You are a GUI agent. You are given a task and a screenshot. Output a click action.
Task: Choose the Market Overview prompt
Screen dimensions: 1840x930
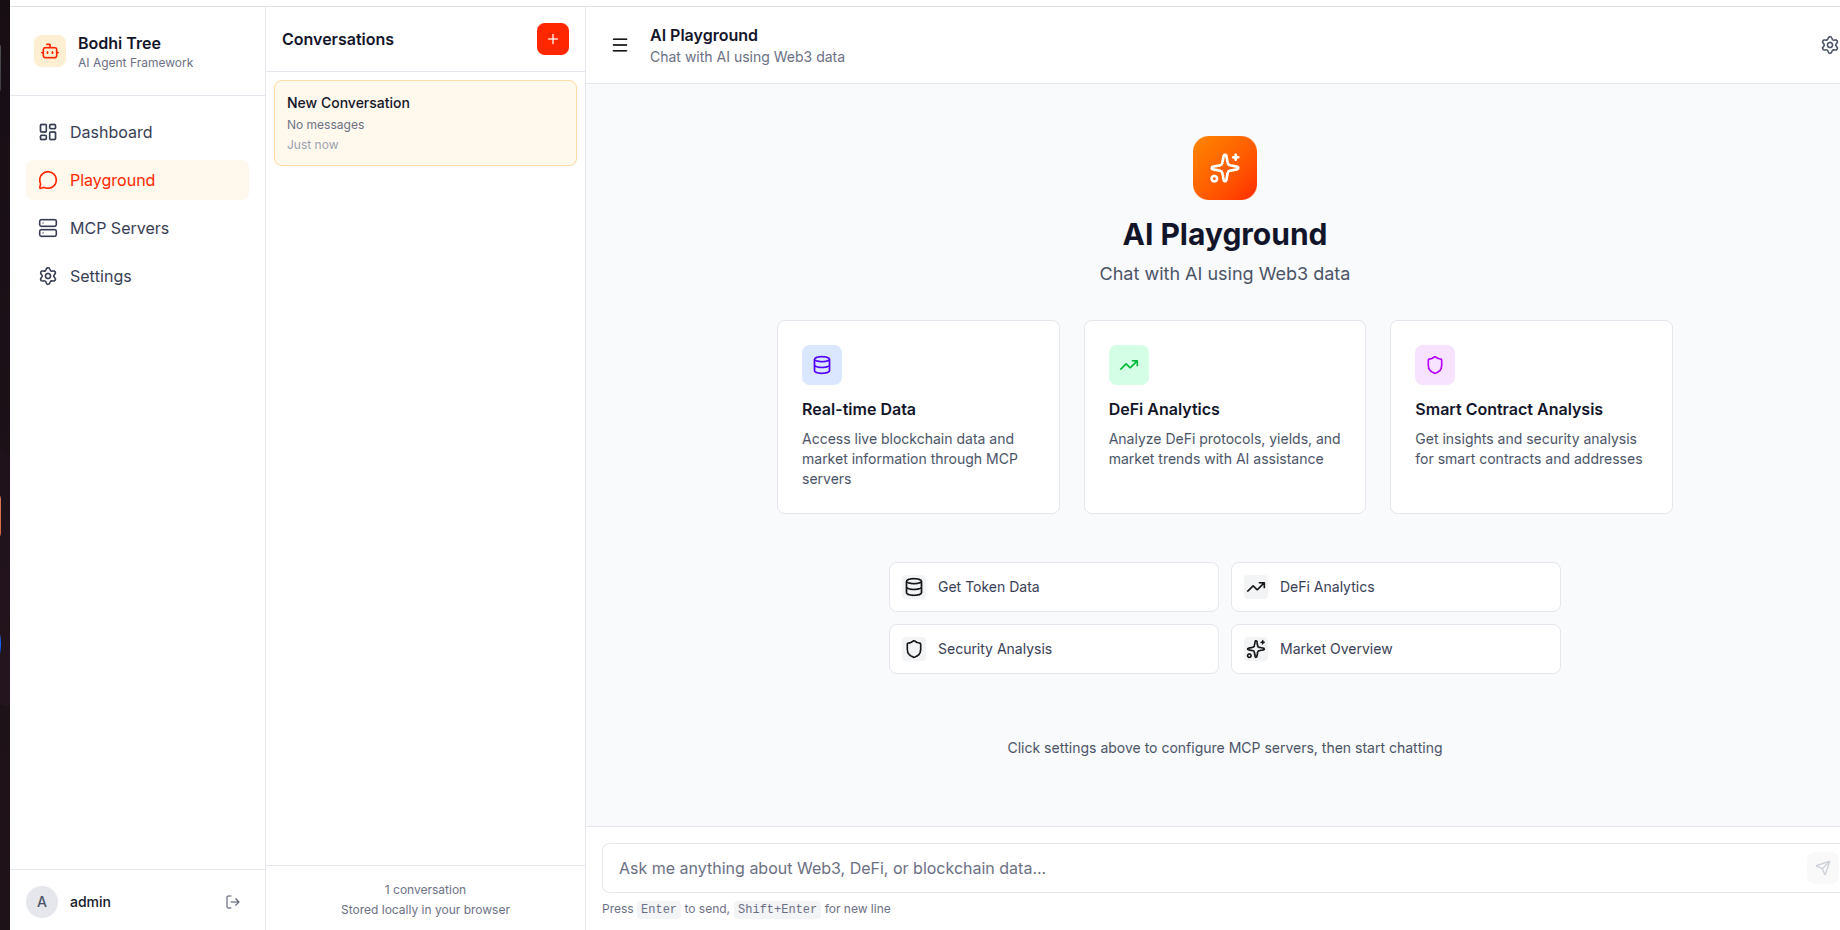(x=1396, y=649)
